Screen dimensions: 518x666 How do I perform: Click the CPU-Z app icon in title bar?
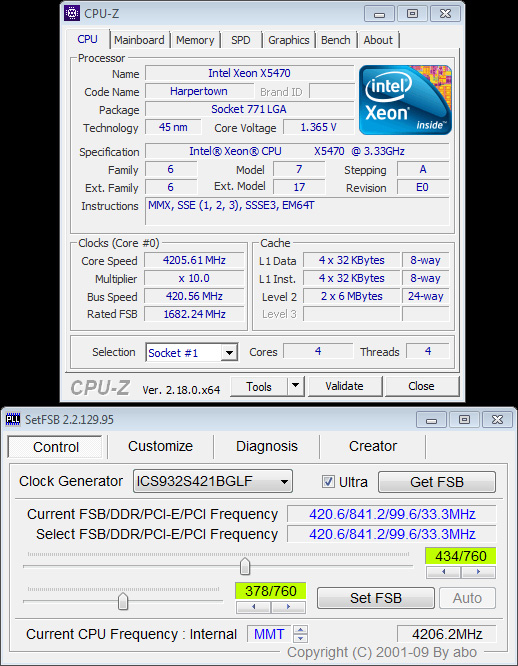[x=72, y=13]
